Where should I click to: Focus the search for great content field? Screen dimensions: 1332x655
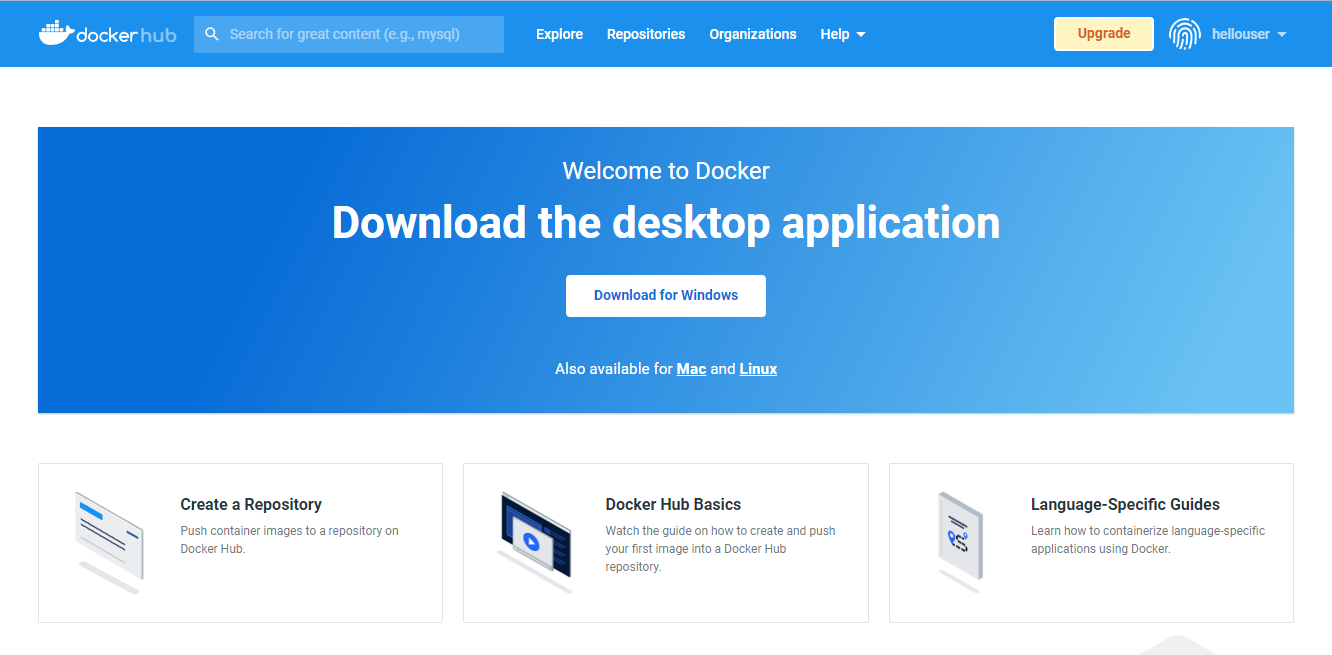(x=360, y=34)
